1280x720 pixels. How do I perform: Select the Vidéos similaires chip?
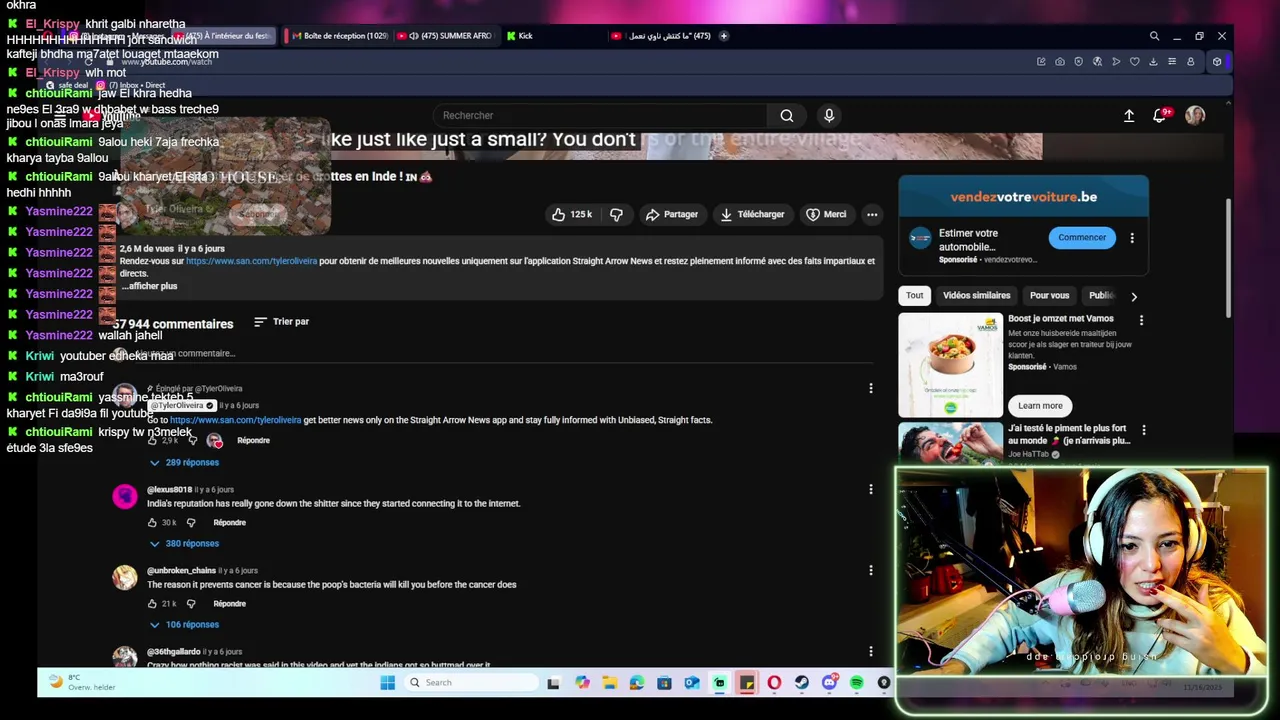point(976,296)
